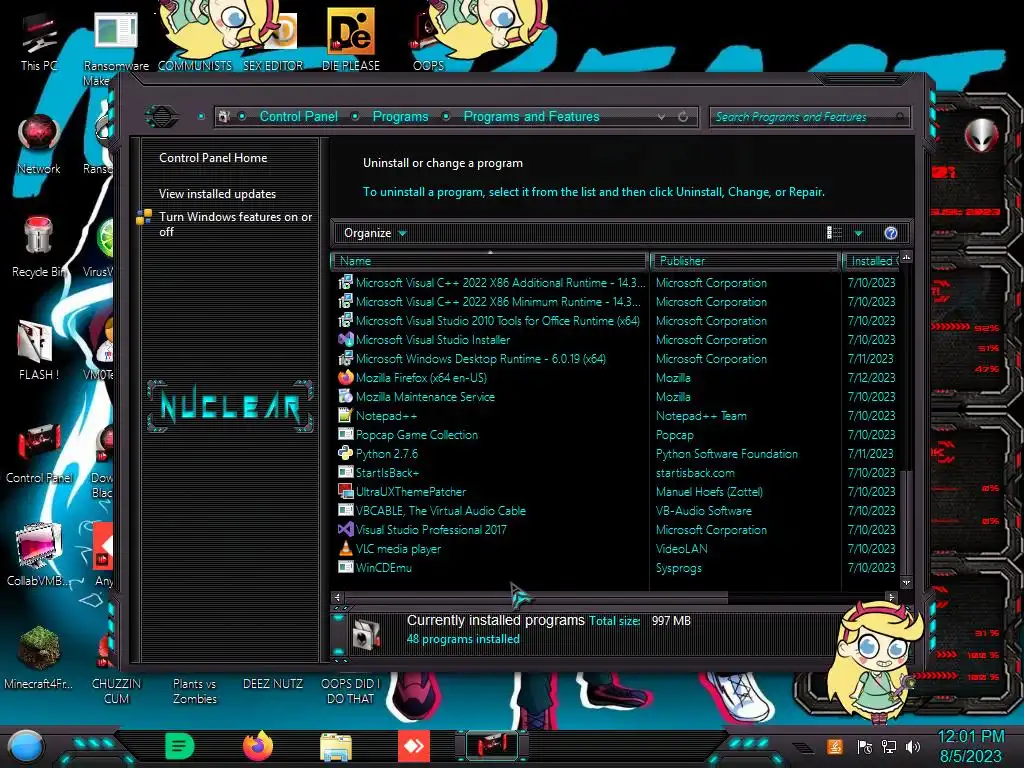
Task: Open the green notes app on taskbar
Action: point(180,746)
